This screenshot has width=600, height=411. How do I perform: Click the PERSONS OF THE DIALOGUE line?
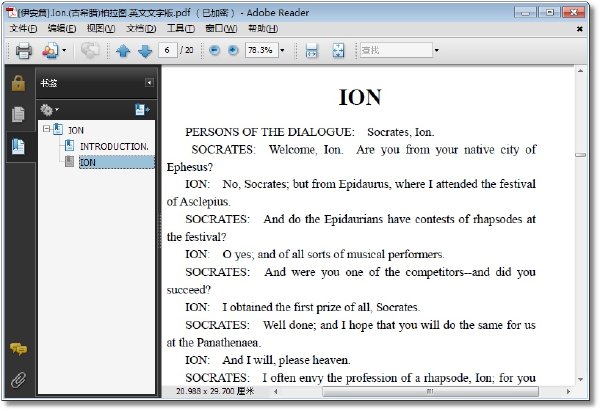(x=310, y=132)
